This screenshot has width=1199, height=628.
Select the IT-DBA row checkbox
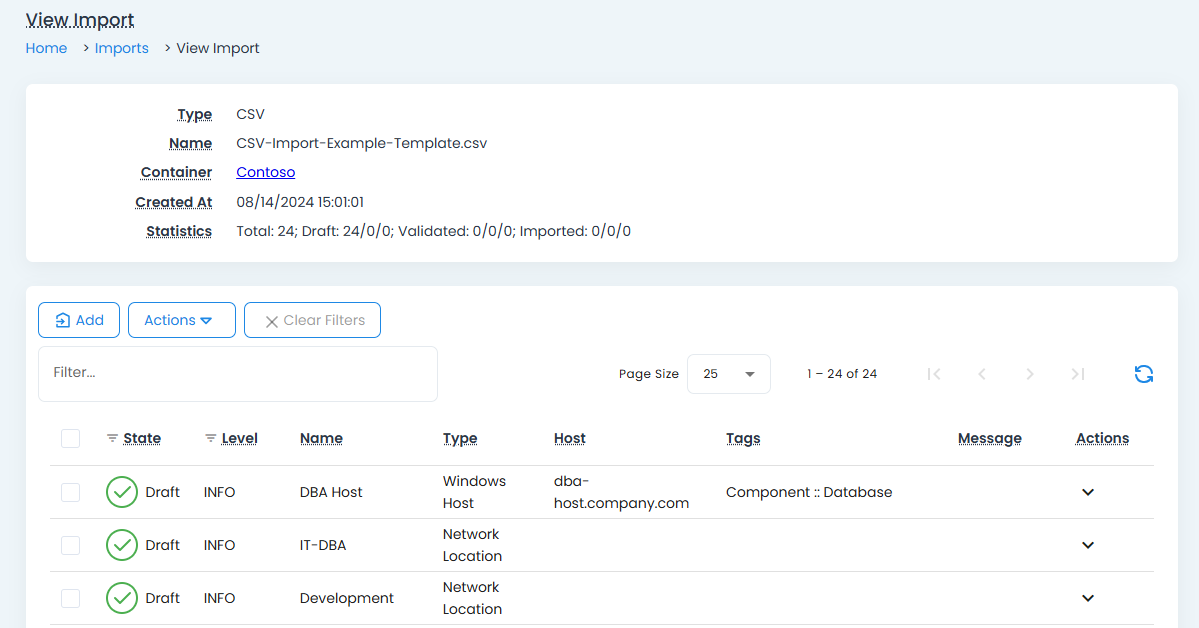[x=70, y=545]
